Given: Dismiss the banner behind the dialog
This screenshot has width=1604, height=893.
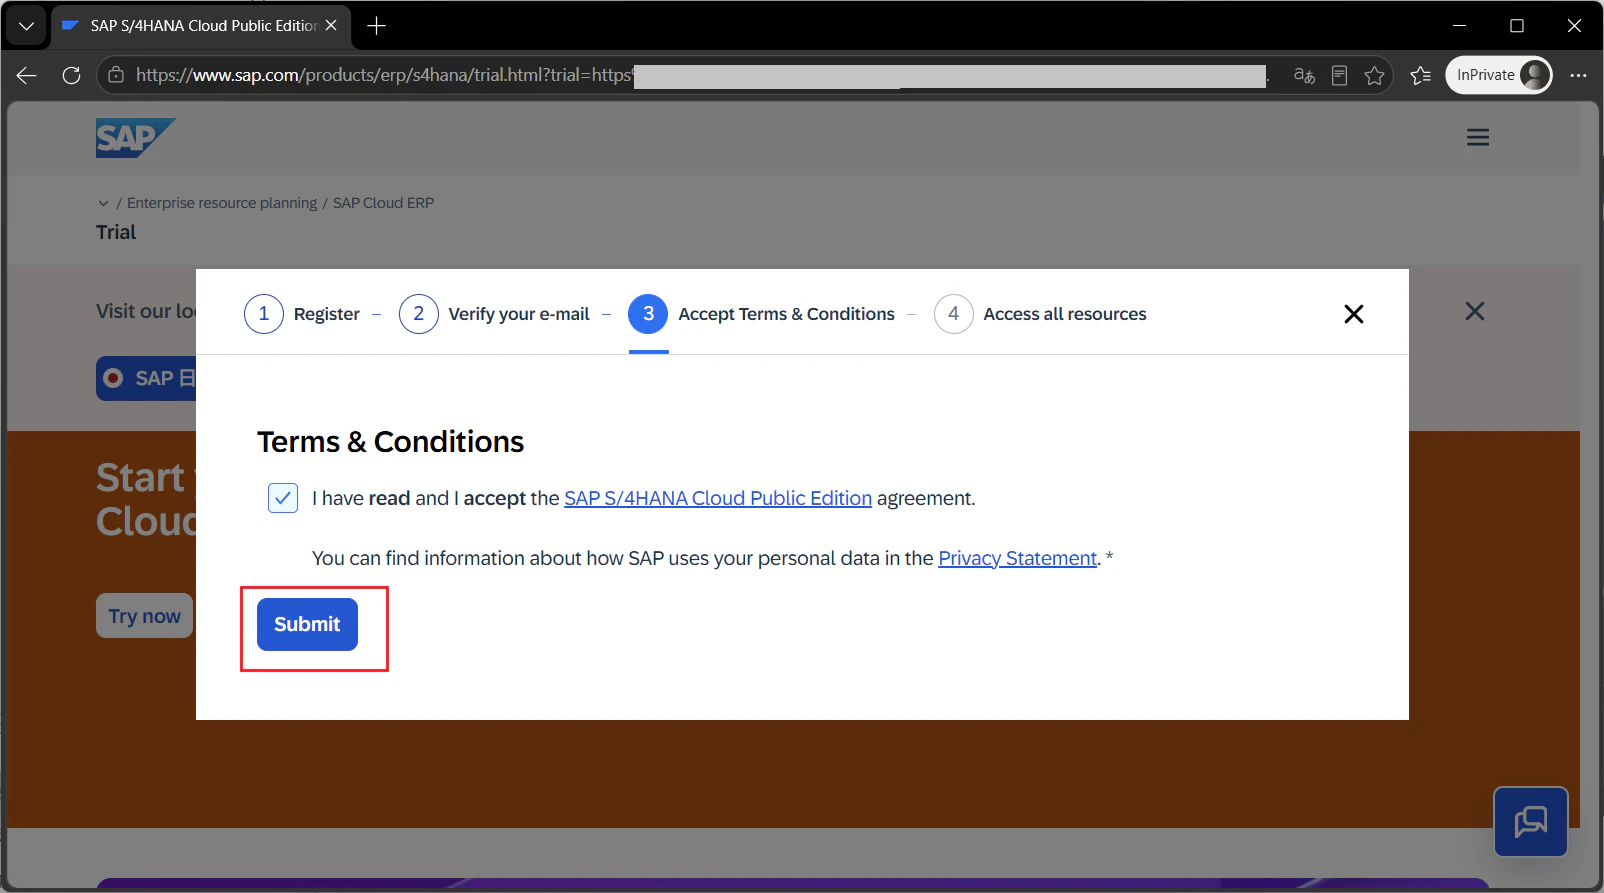Looking at the screenshot, I should tap(1475, 311).
